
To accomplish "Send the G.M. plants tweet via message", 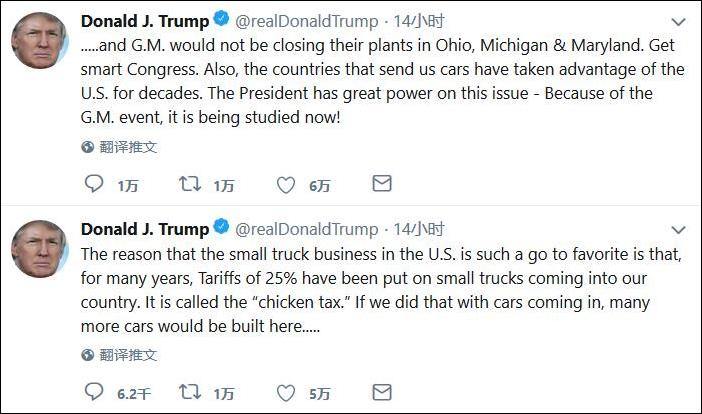I will click(381, 184).
